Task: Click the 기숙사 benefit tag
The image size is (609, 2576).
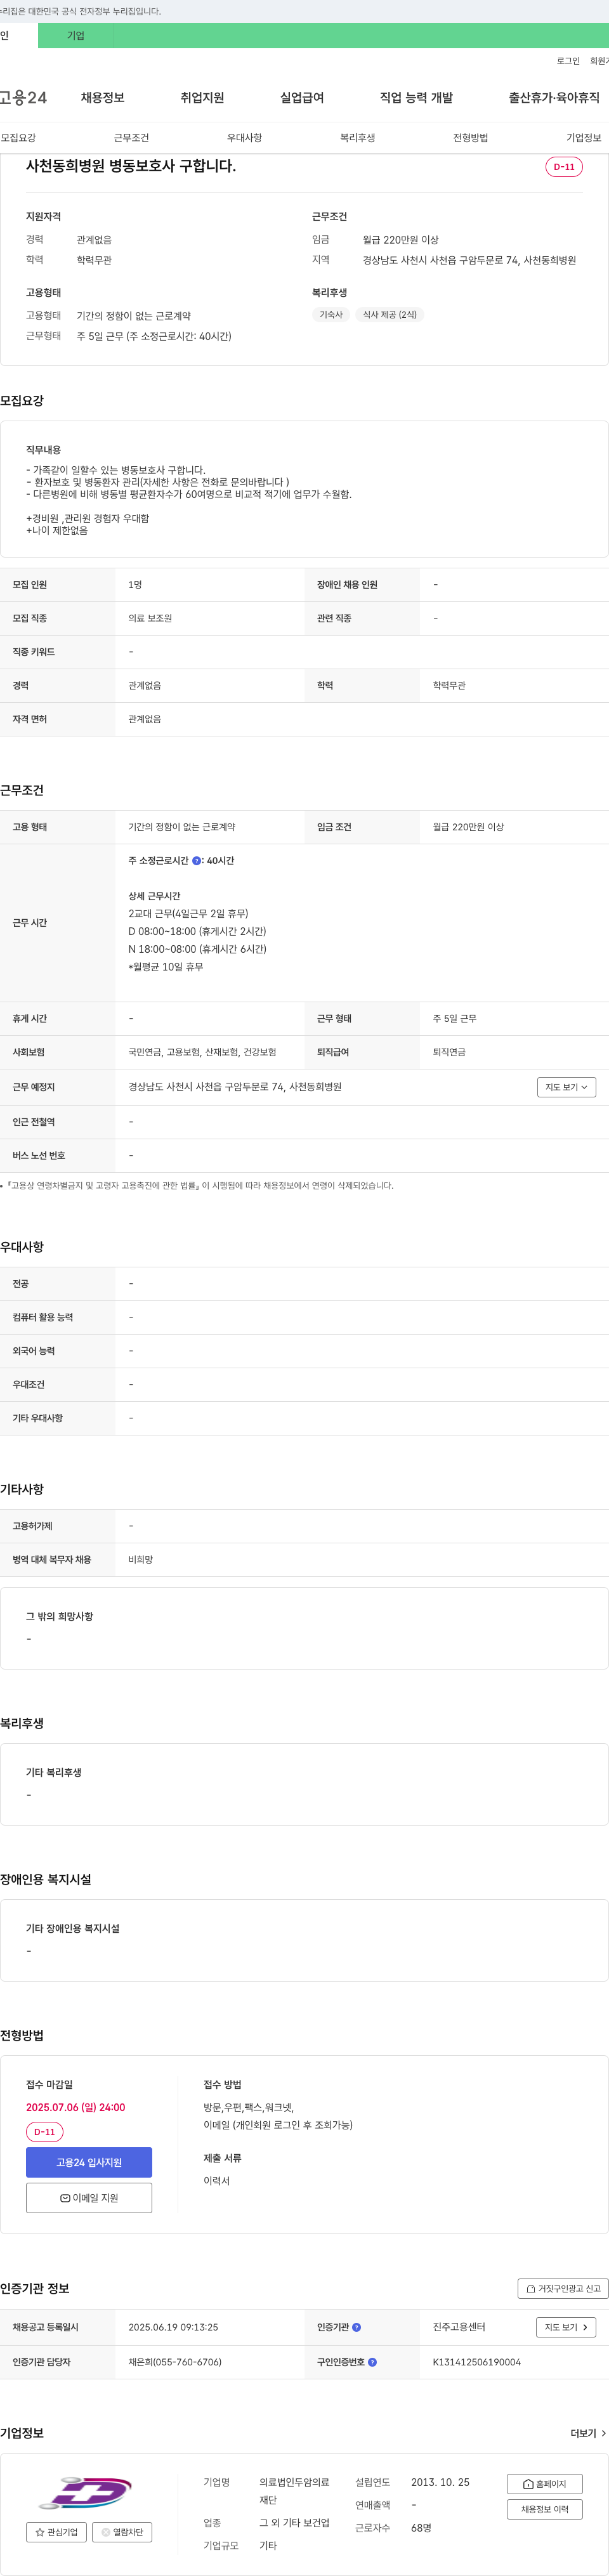Action: pyautogui.click(x=330, y=314)
